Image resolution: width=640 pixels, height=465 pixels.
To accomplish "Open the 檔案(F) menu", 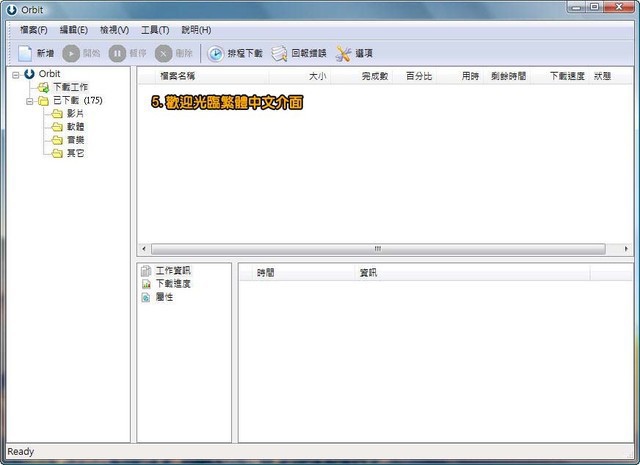I will (34, 30).
